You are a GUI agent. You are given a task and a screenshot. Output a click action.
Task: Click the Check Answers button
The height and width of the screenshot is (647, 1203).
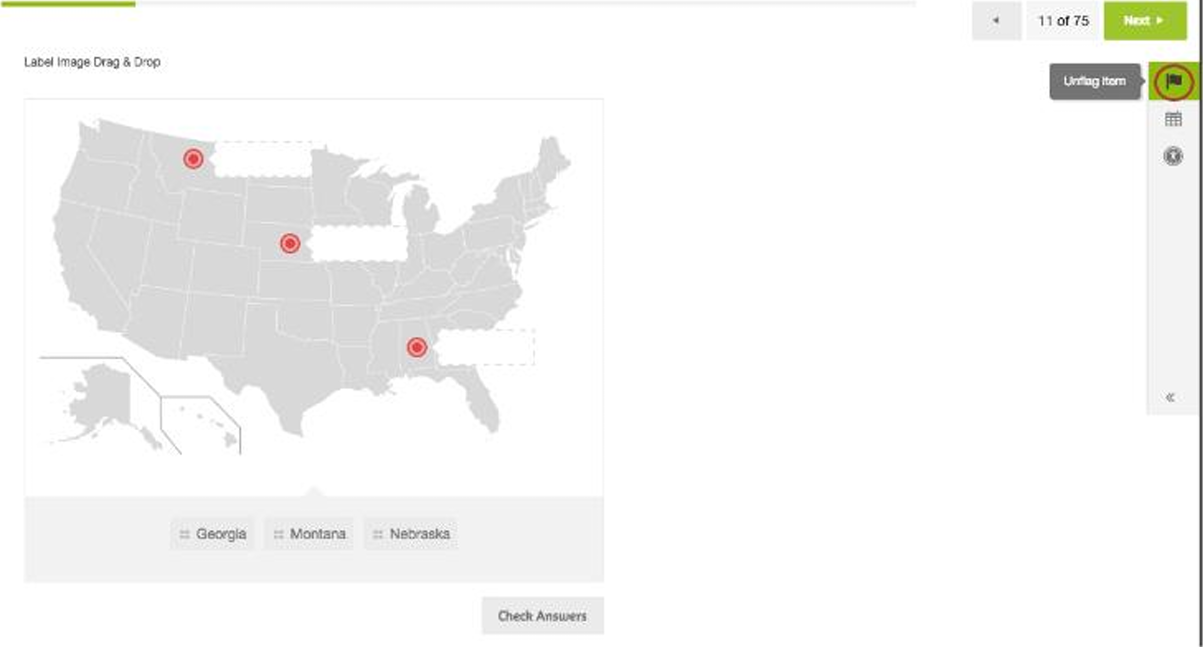coord(542,616)
